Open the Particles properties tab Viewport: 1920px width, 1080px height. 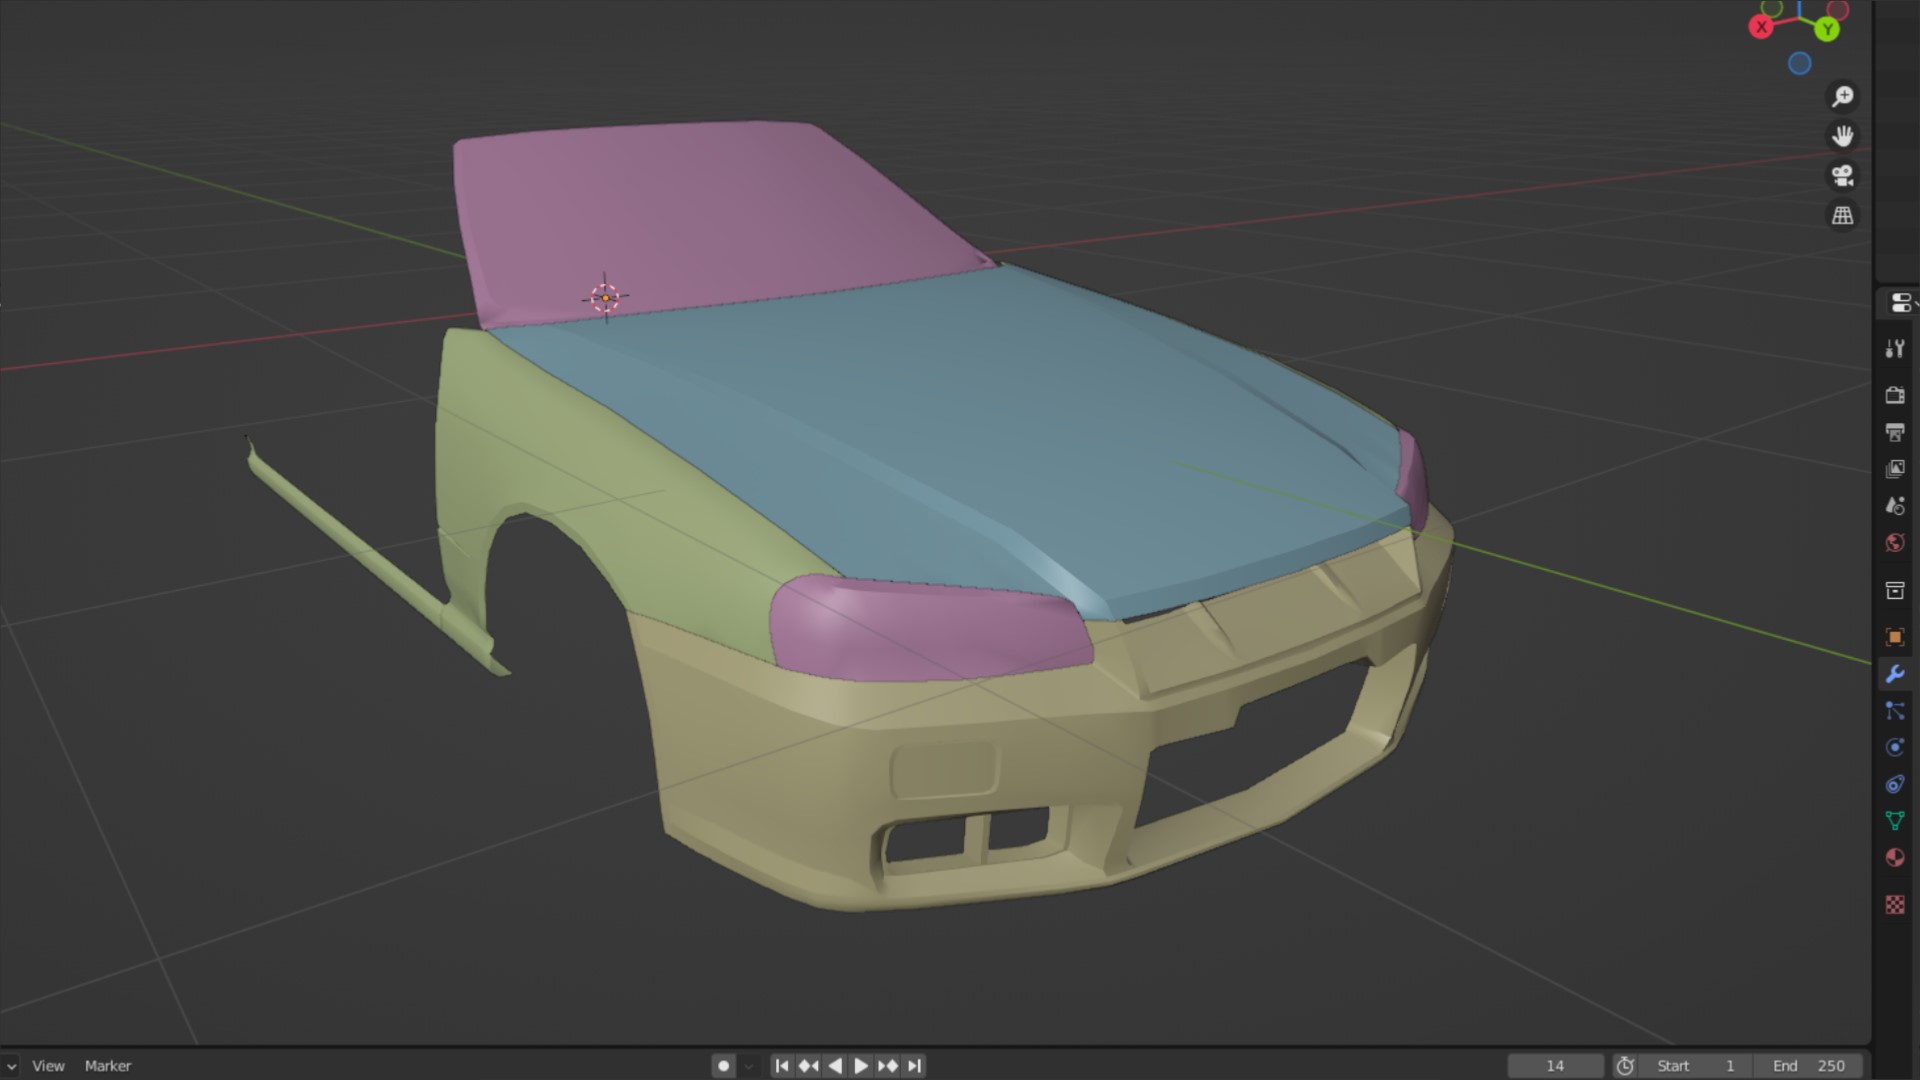point(1895,711)
